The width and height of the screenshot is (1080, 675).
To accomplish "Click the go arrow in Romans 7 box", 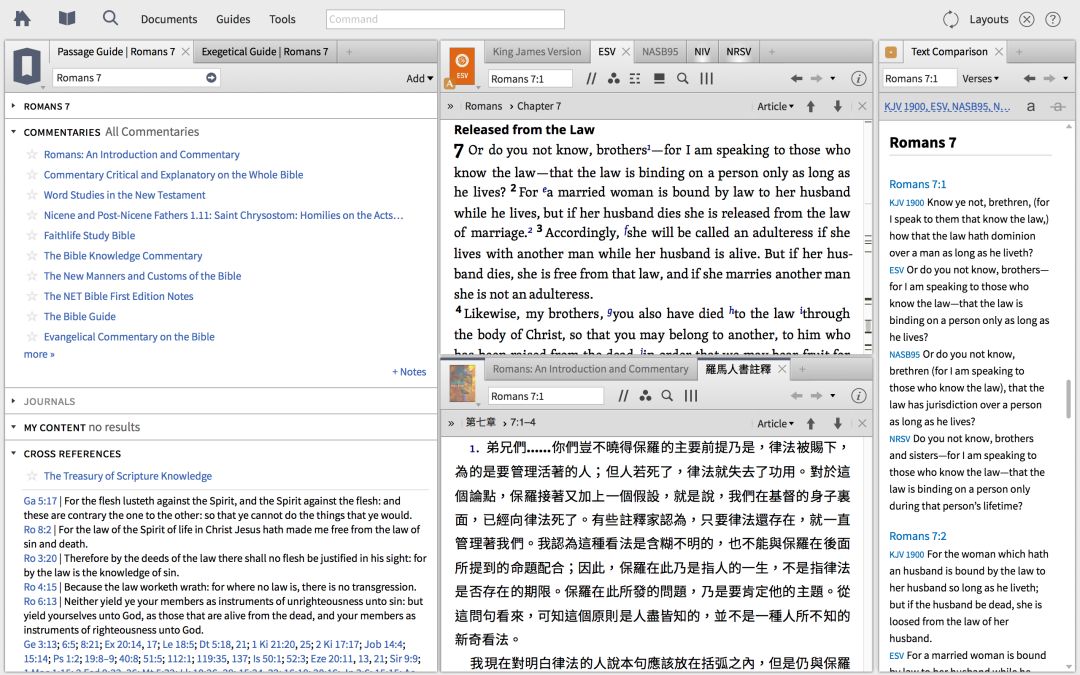I will pyautogui.click(x=211, y=78).
